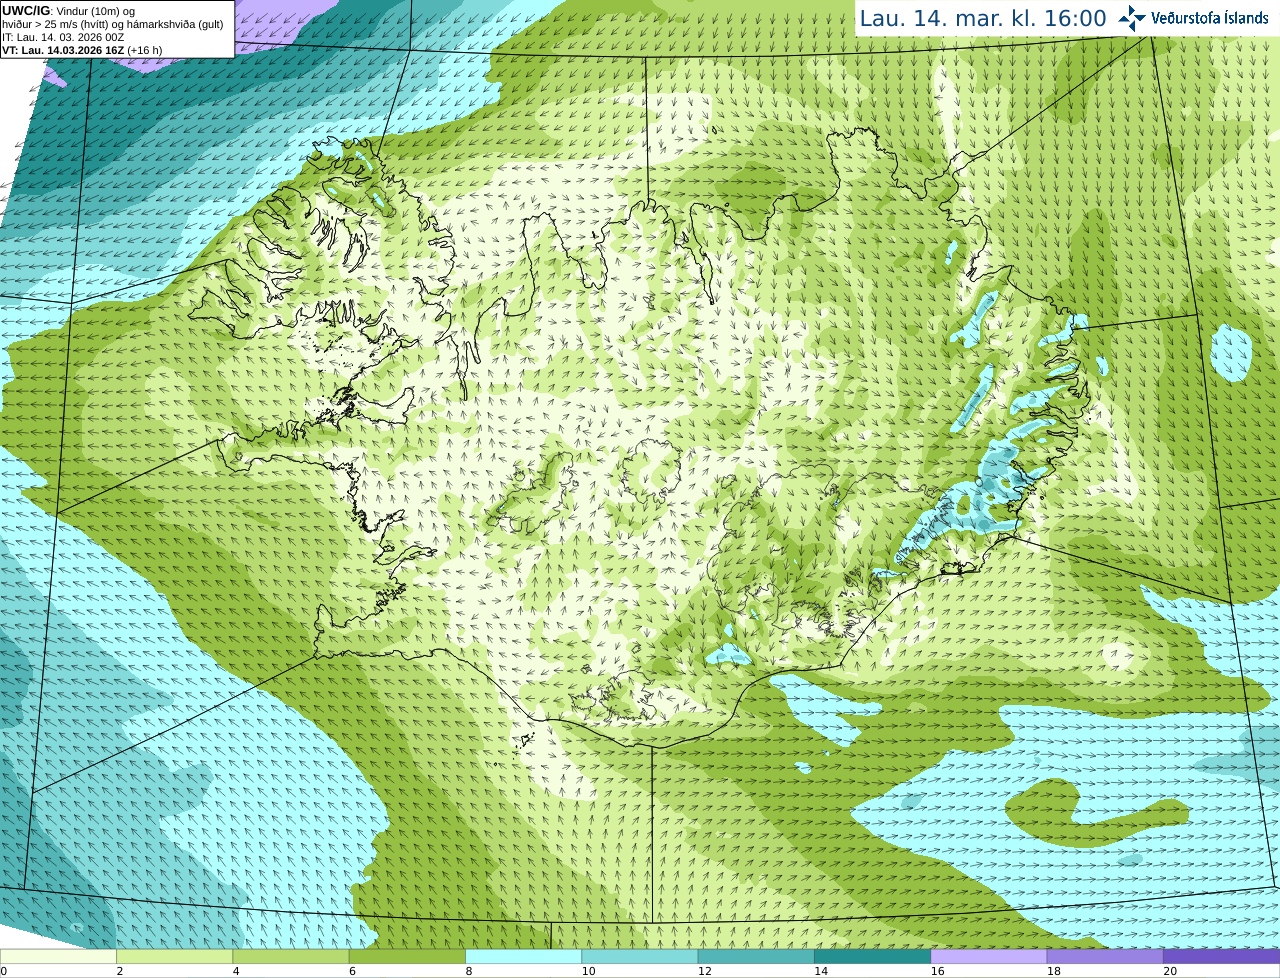1280x978 pixels.
Task: Pick the above 20 m/s dark violet swatch
Action: click(x=1221, y=956)
